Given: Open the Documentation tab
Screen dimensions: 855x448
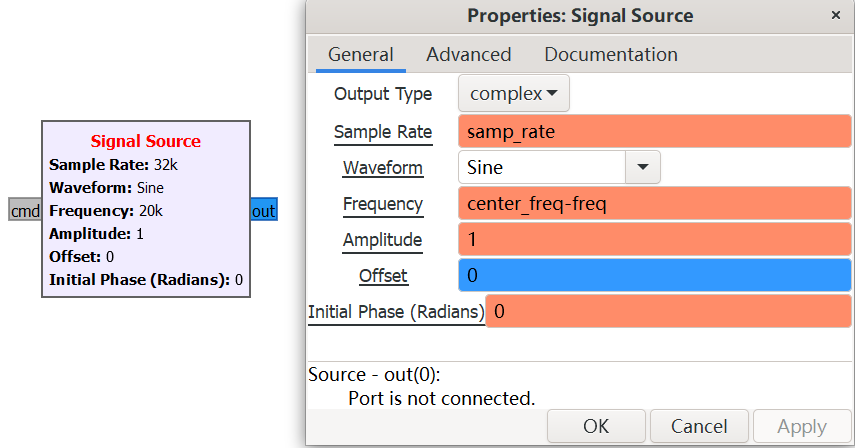Looking at the screenshot, I should click(611, 55).
